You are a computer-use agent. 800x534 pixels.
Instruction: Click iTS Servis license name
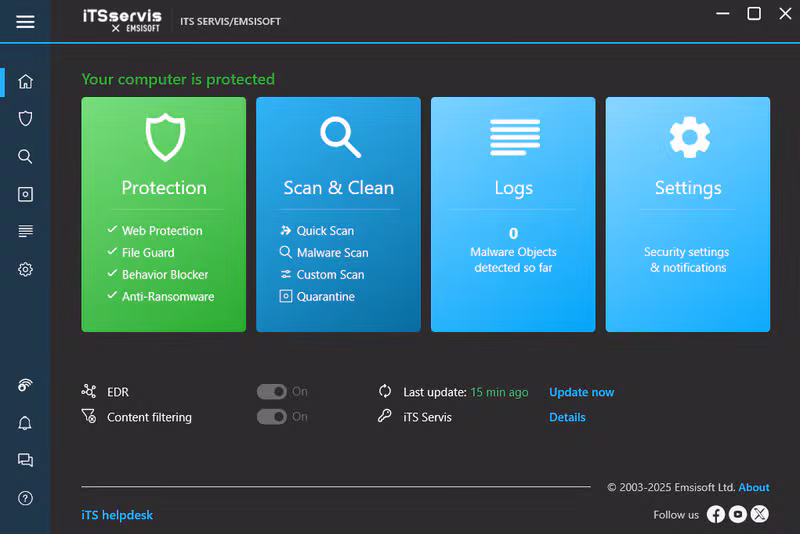point(427,417)
